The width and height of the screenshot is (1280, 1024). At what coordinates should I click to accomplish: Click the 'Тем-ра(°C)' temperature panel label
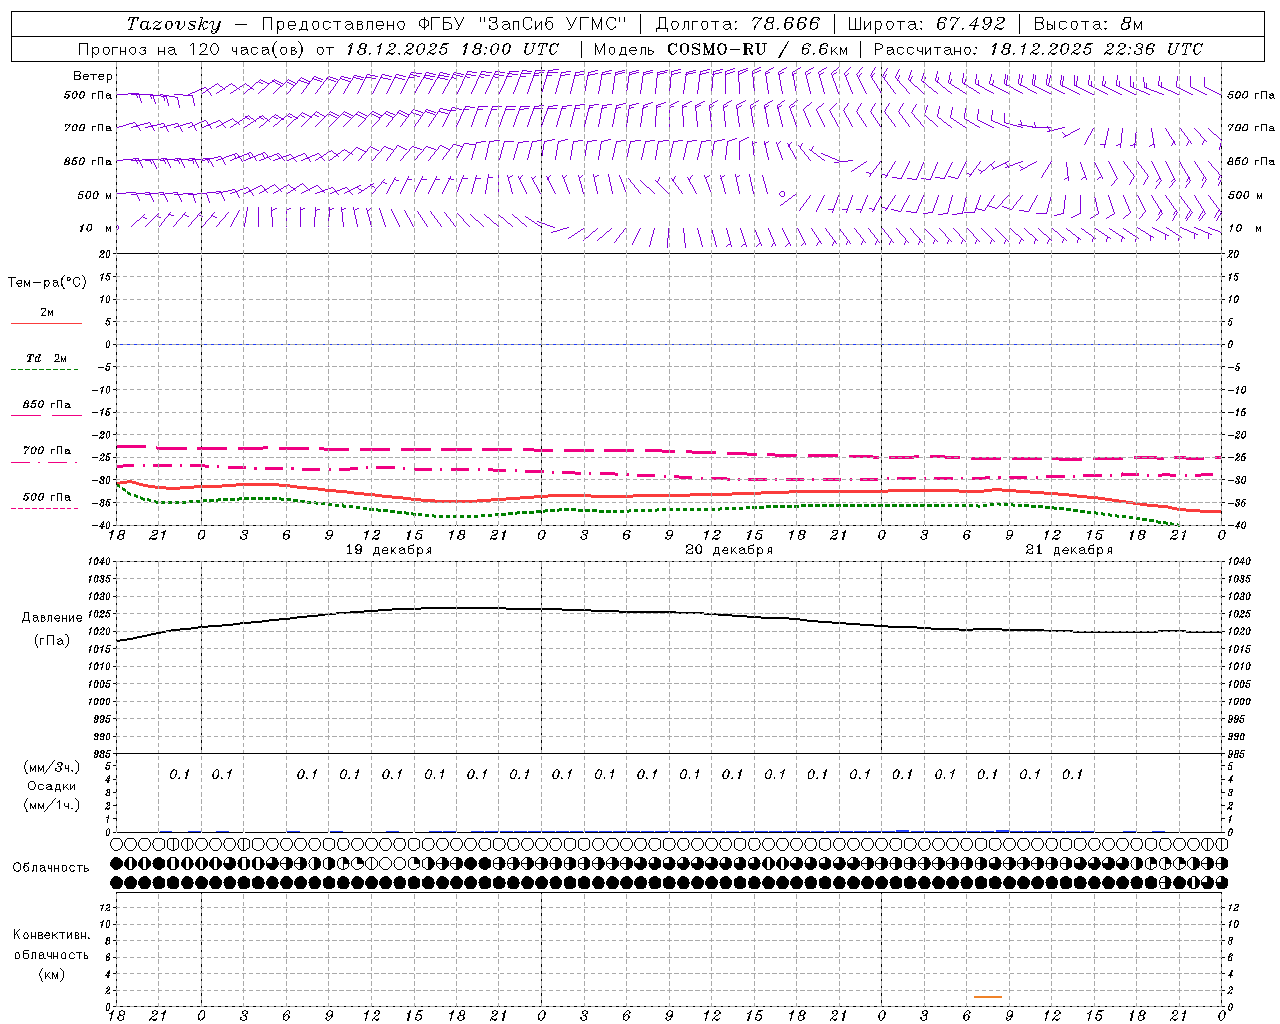[47, 282]
